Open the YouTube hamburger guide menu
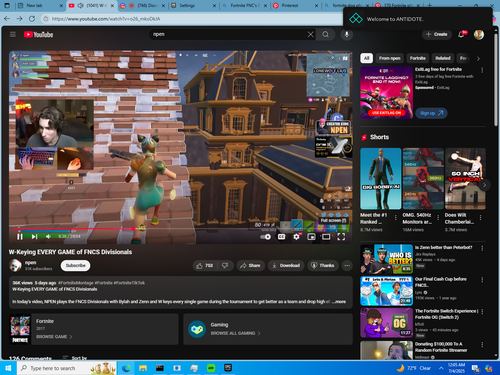The width and height of the screenshot is (500, 375). pyautogui.click(x=13, y=34)
